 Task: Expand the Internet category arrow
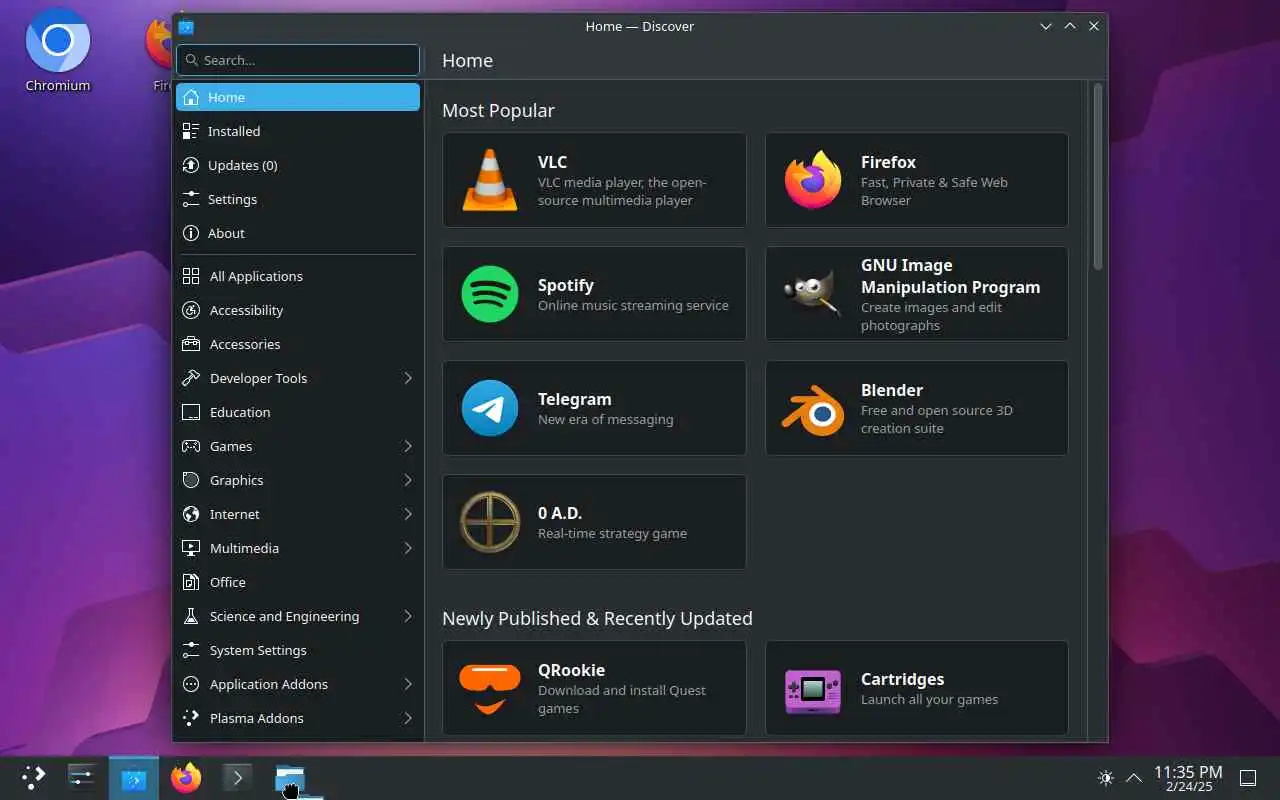click(x=408, y=514)
